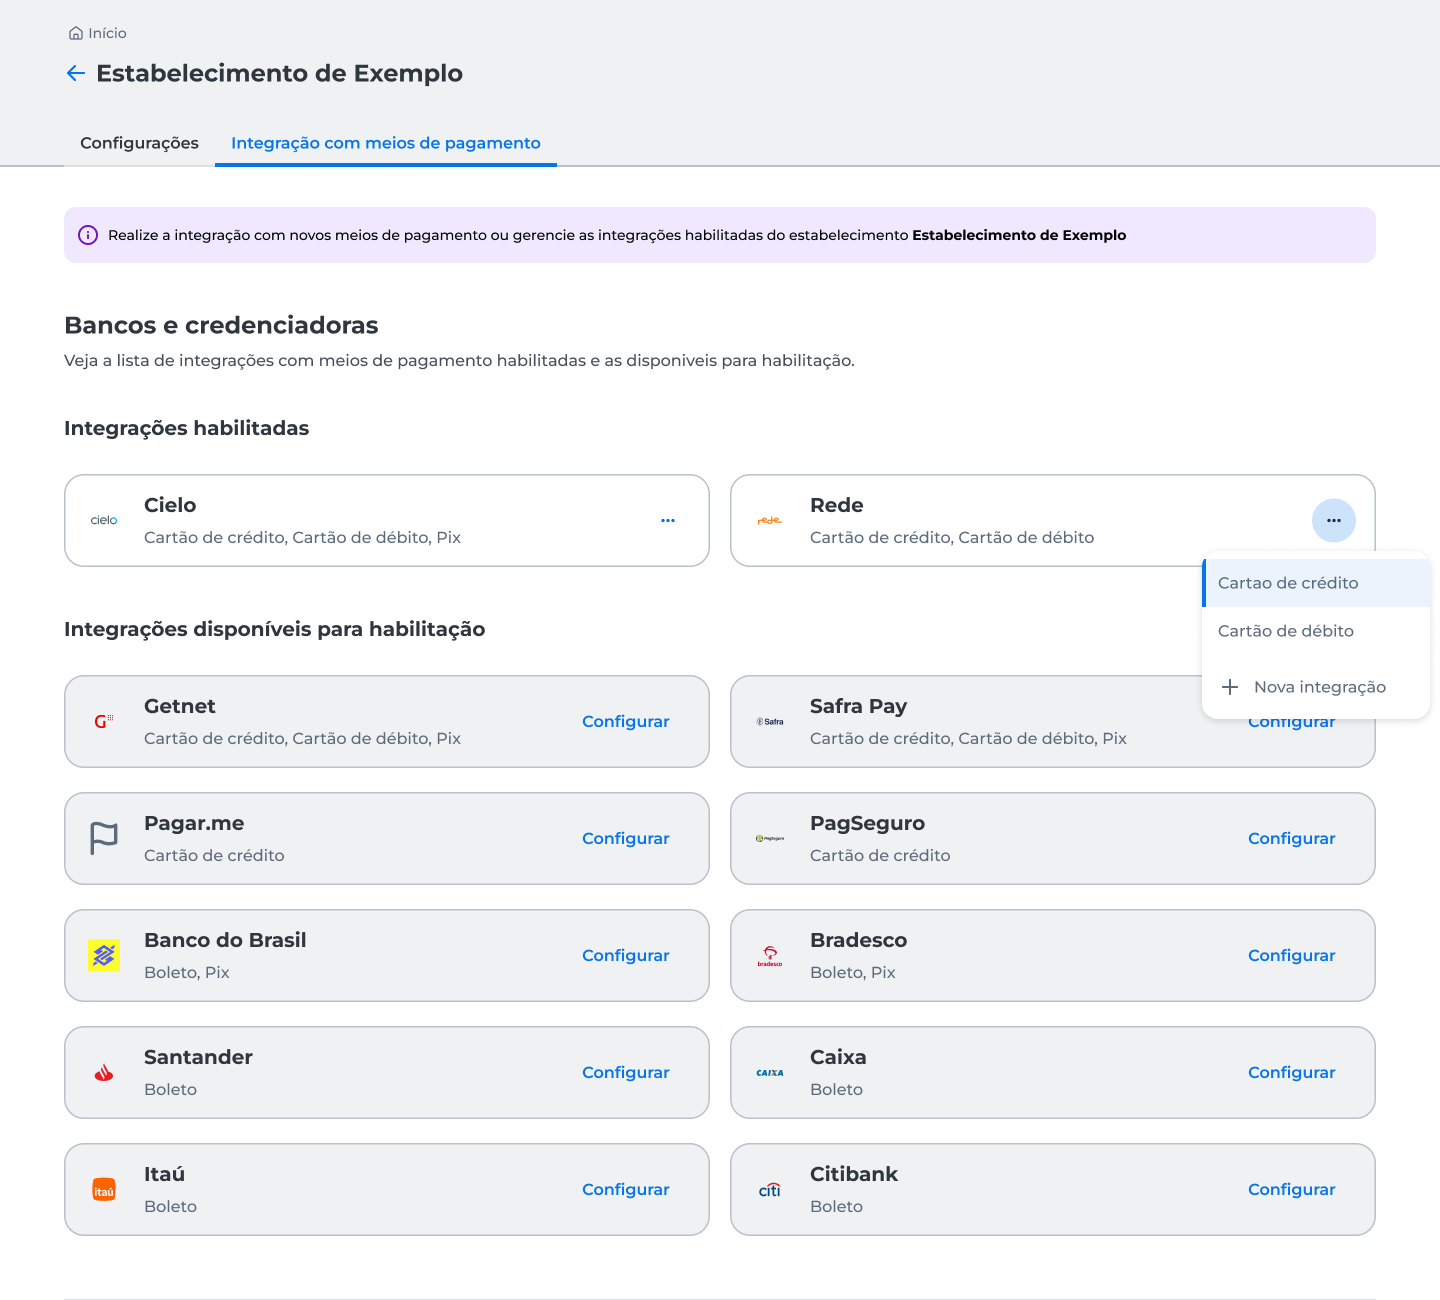The width and height of the screenshot is (1440, 1300).
Task: Click the Caixa card title
Action: point(838,1057)
